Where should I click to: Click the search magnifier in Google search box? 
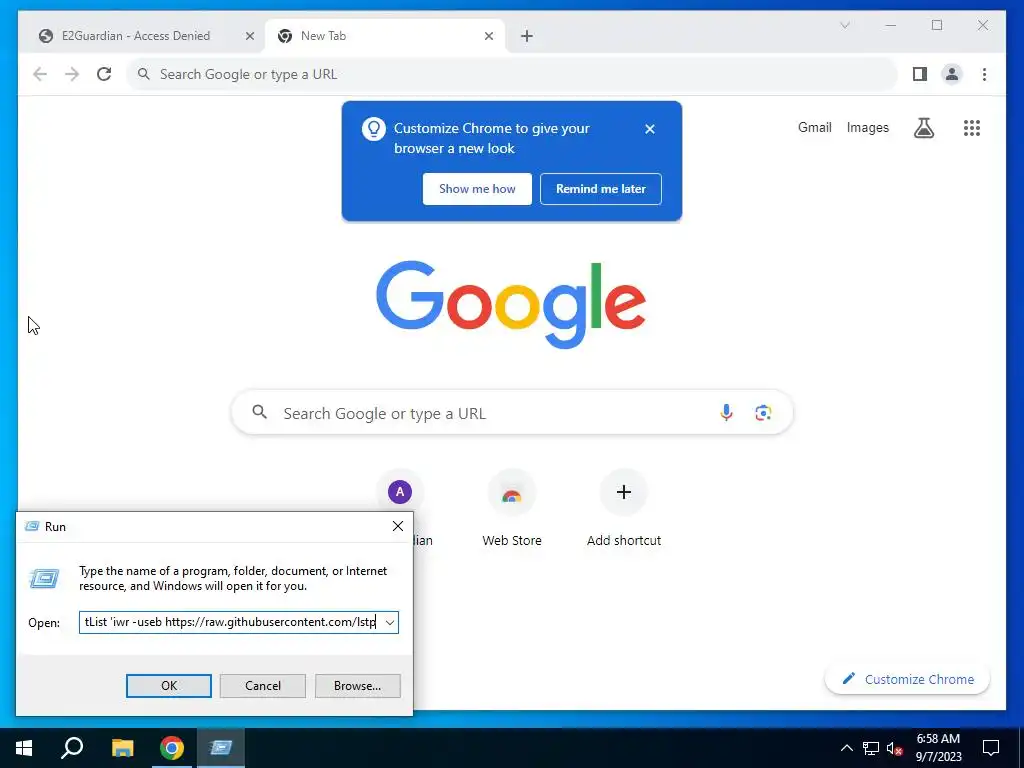tap(260, 412)
